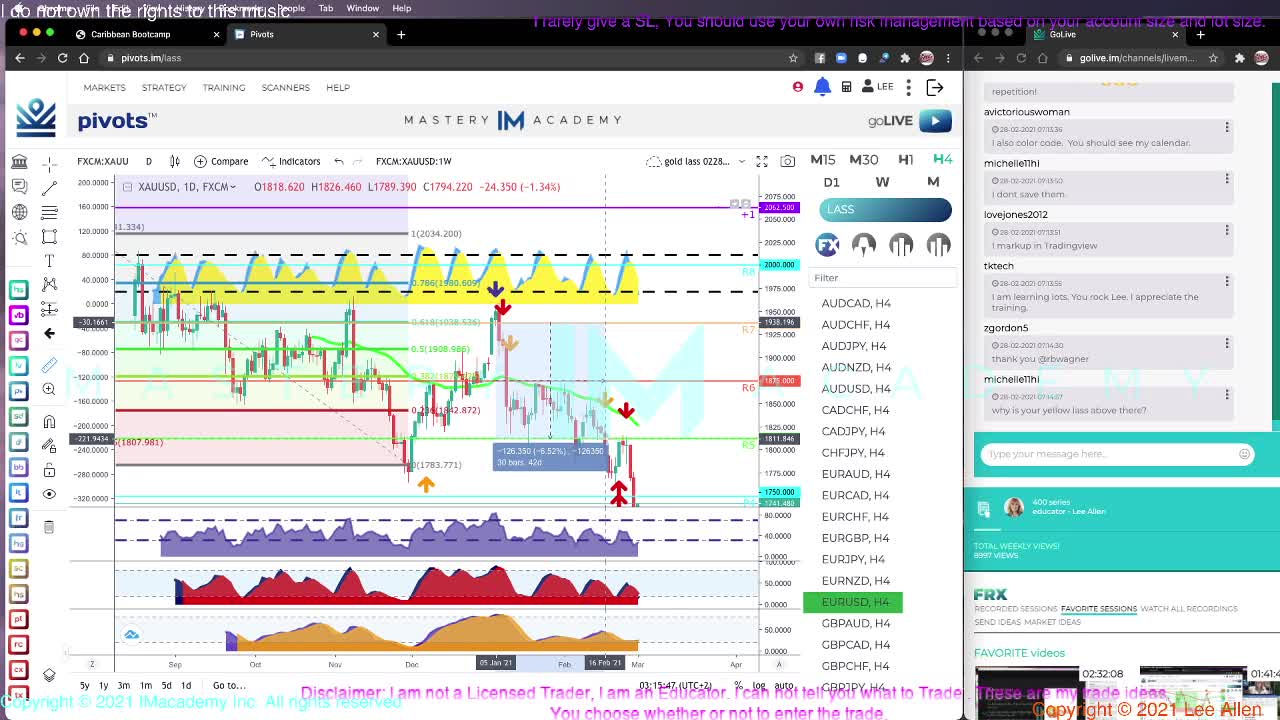Toggle magnet mode in drawing toolbar
Screen dimensions: 1280x720
click(49, 422)
